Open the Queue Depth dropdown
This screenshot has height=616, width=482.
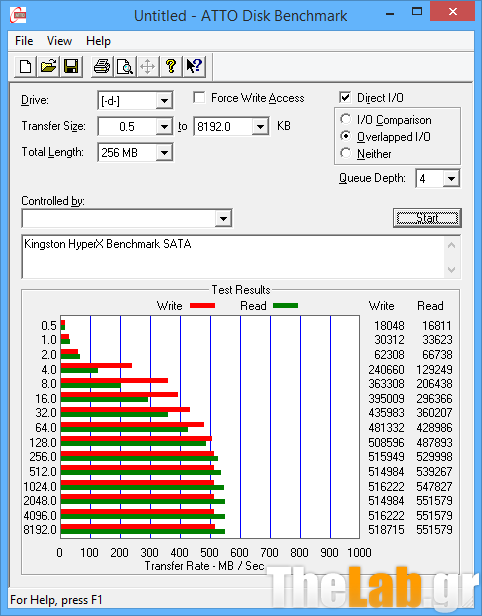[451, 179]
